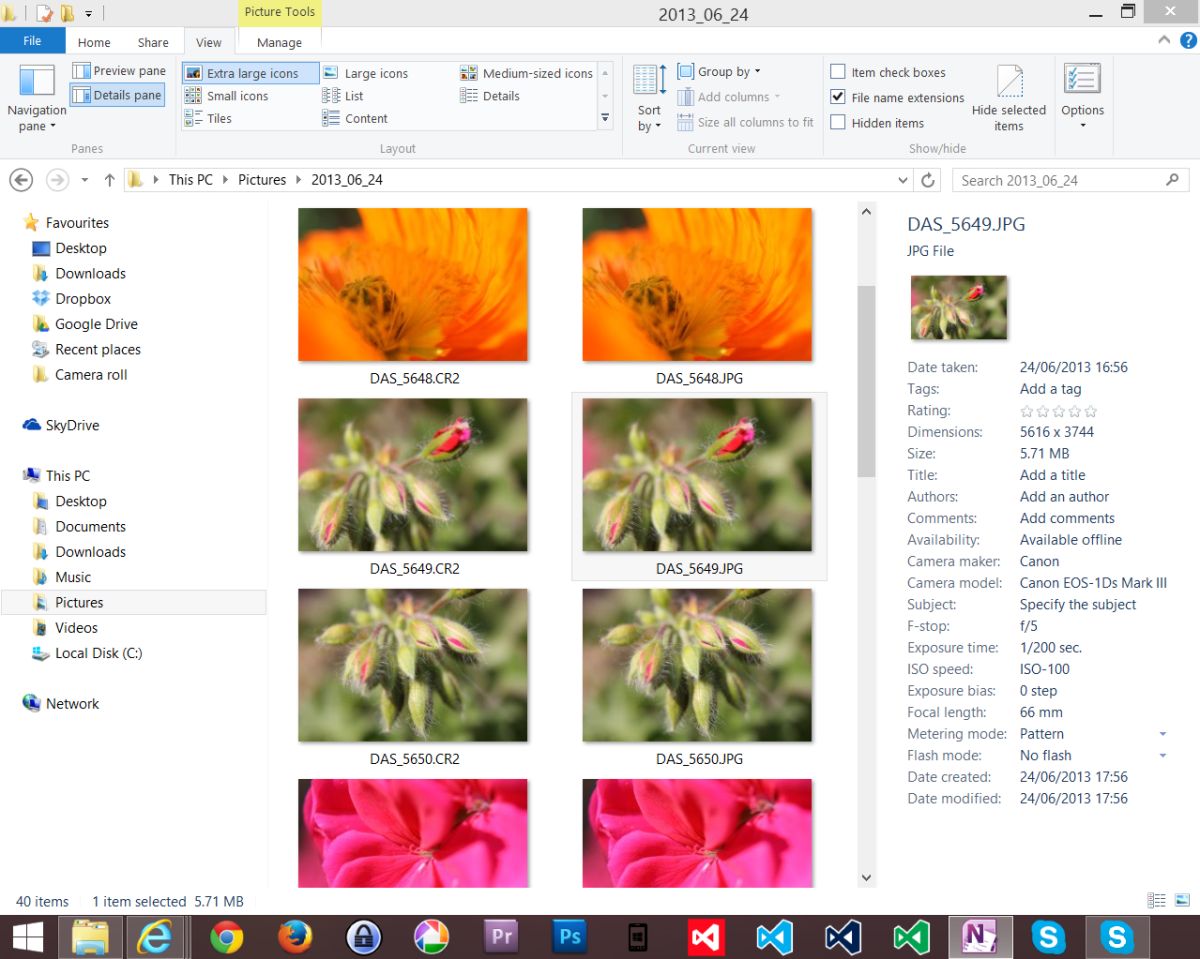Select Extra large icons layout
The width and height of the screenshot is (1200, 959).
point(251,73)
